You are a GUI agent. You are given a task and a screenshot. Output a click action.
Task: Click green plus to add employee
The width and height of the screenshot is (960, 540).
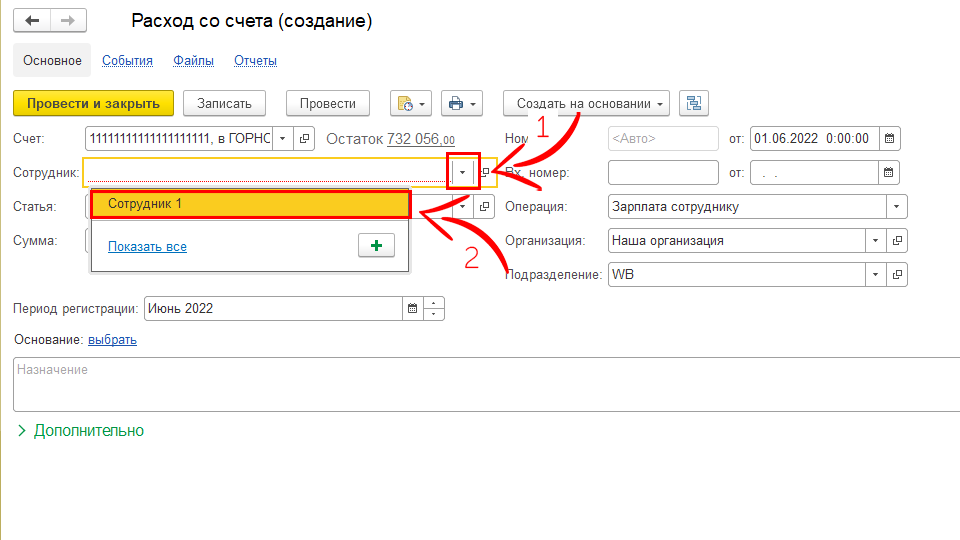coord(376,246)
